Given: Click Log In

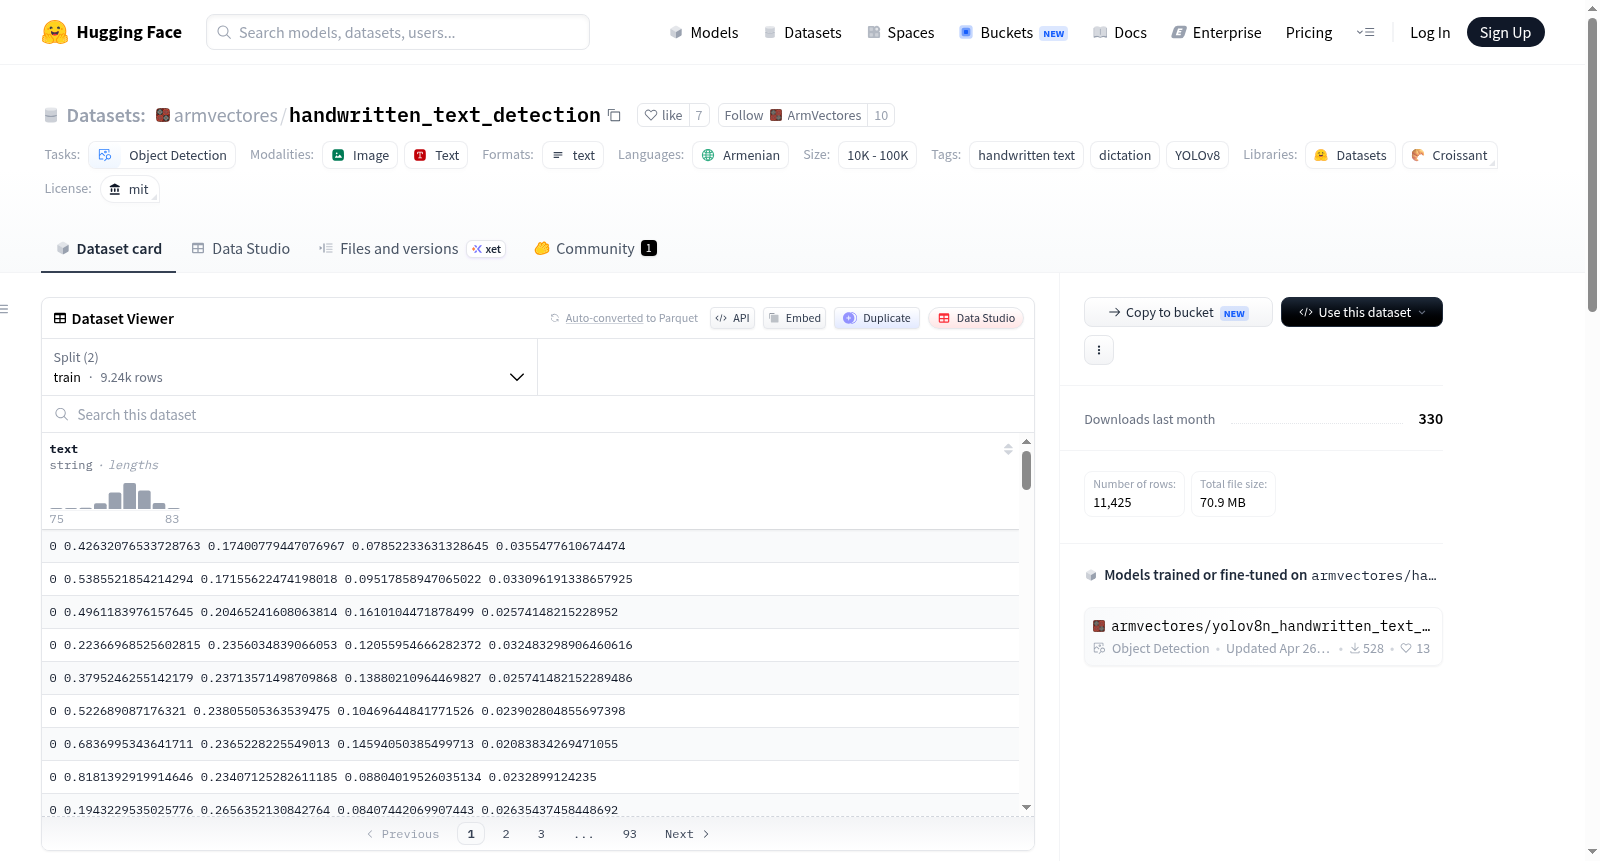Looking at the screenshot, I should click(1430, 32).
